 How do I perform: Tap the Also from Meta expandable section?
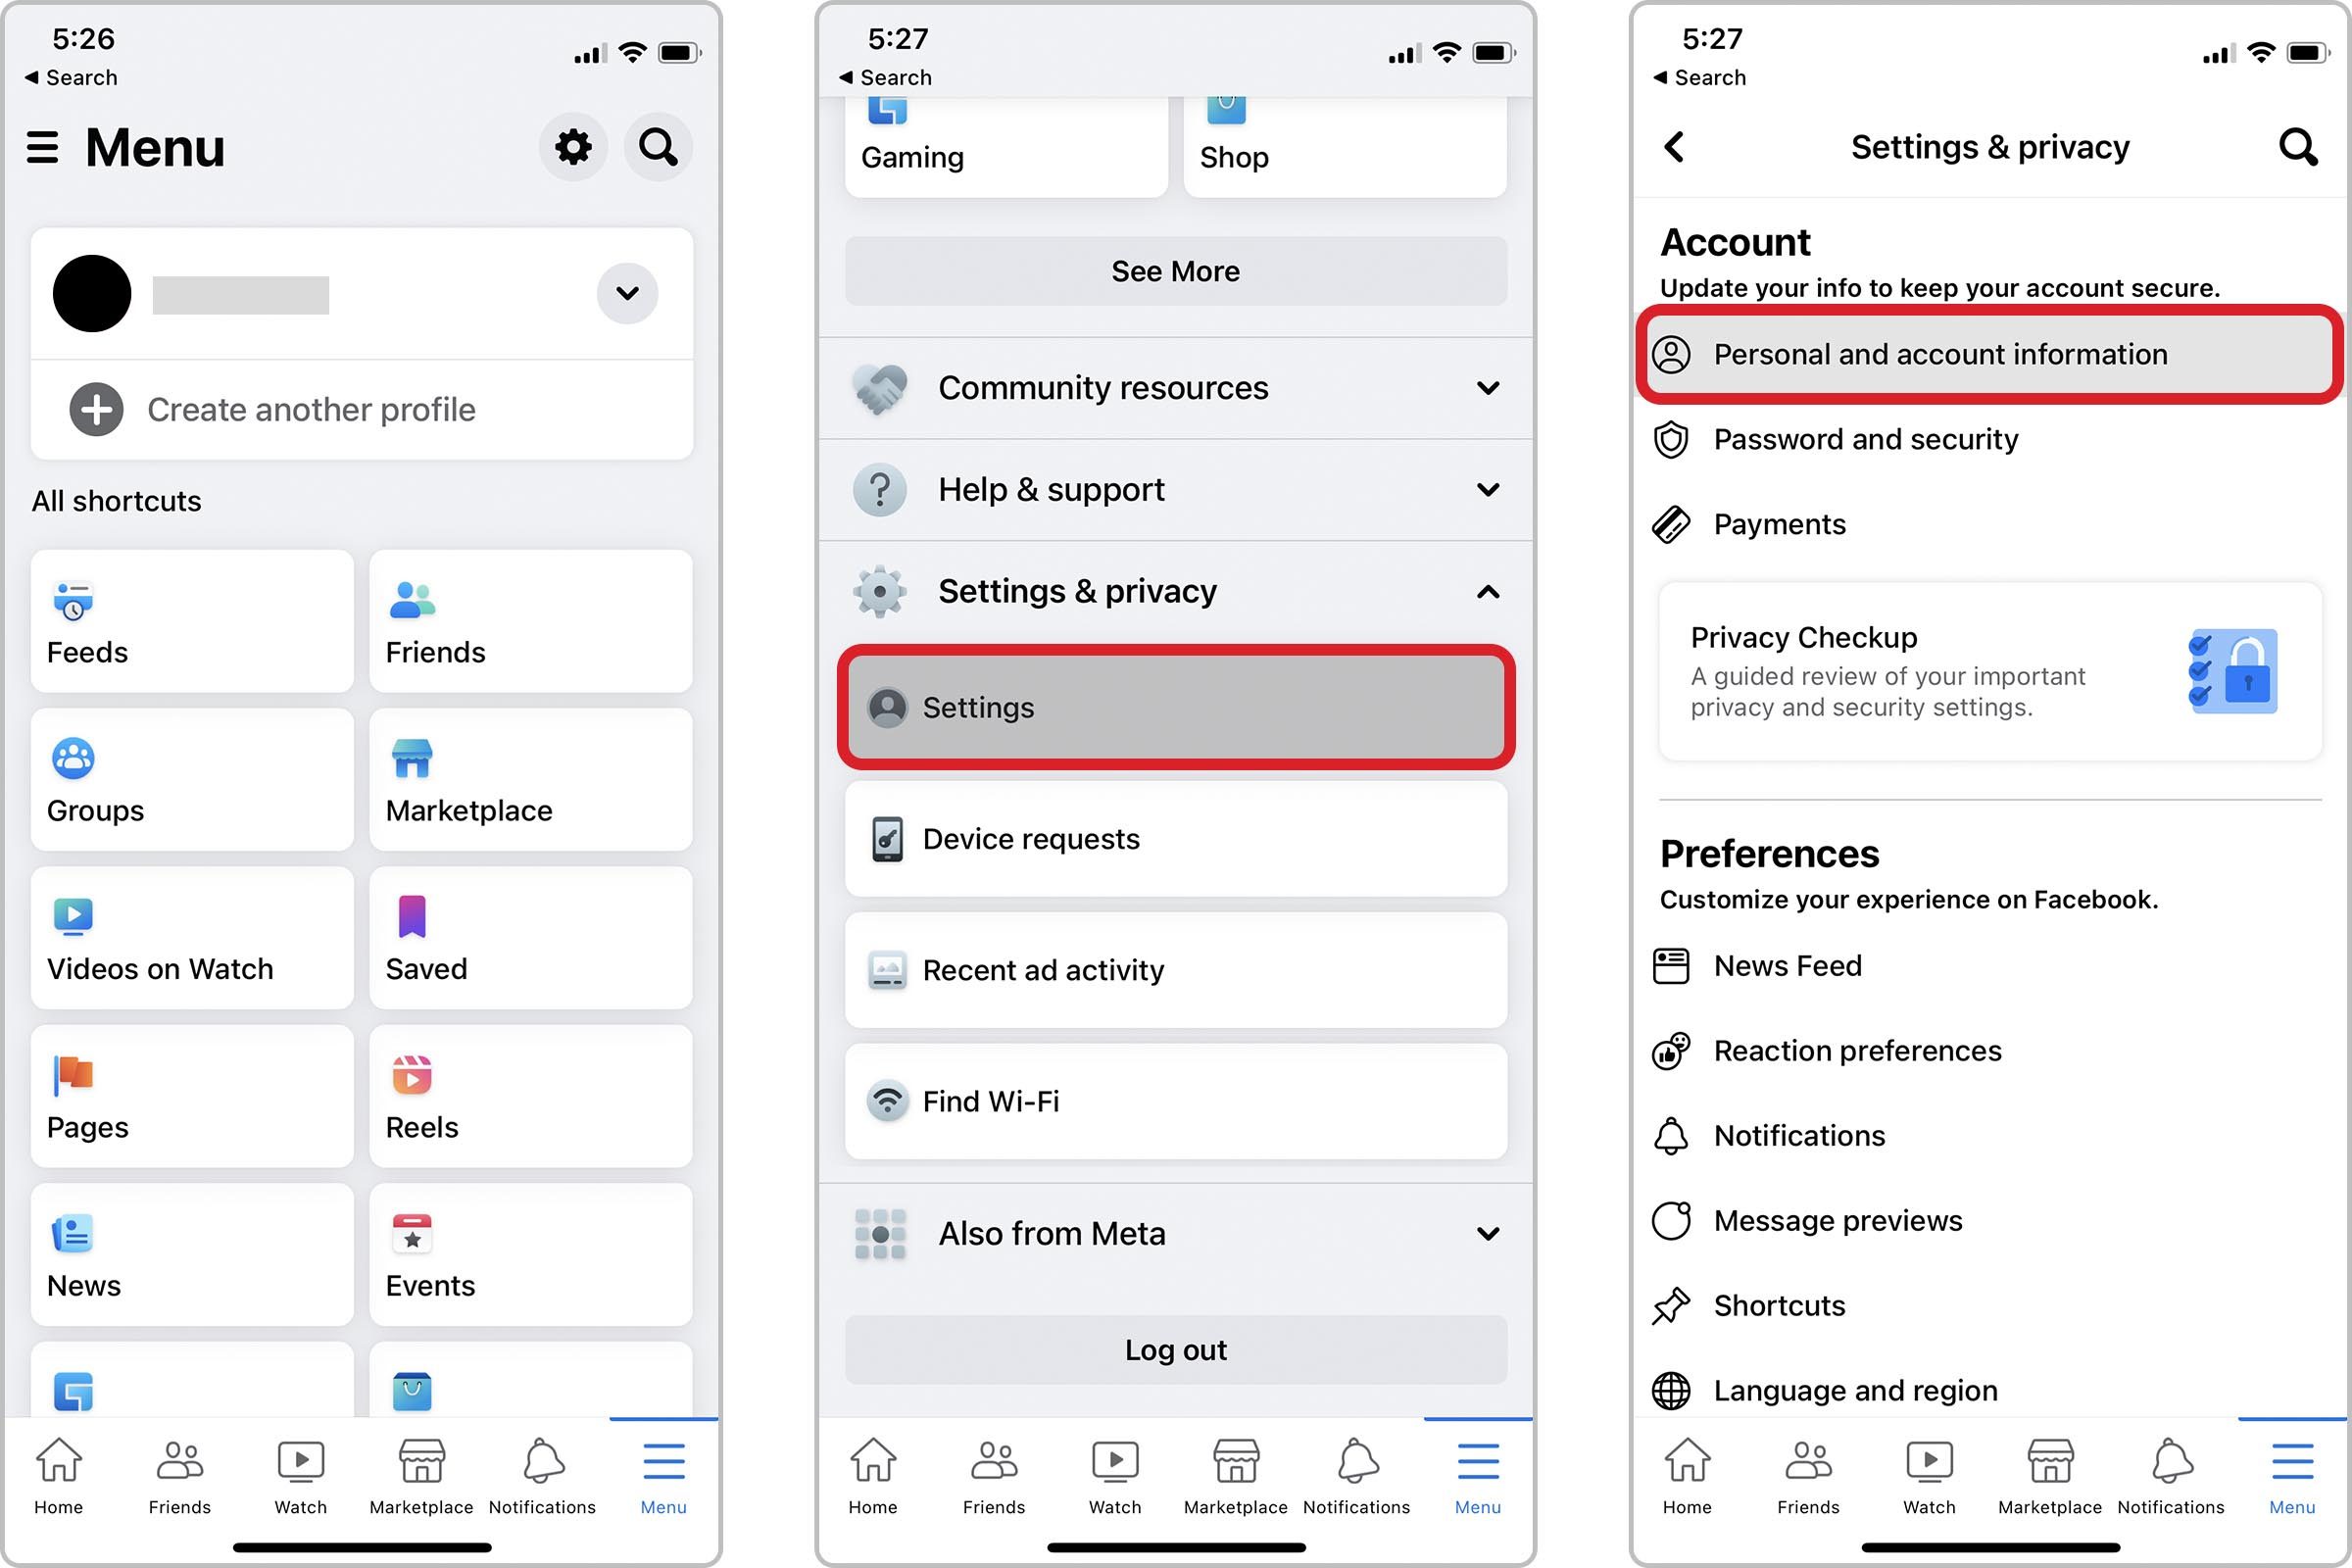point(1176,1236)
